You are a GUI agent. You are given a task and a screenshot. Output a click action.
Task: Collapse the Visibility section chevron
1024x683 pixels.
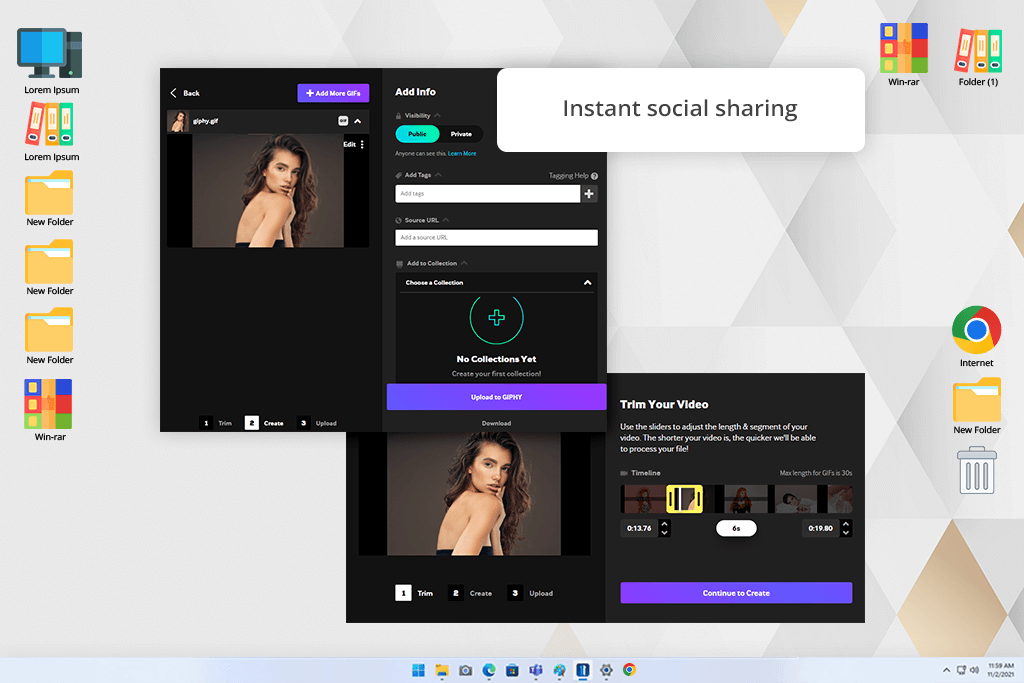click(438, 116)
